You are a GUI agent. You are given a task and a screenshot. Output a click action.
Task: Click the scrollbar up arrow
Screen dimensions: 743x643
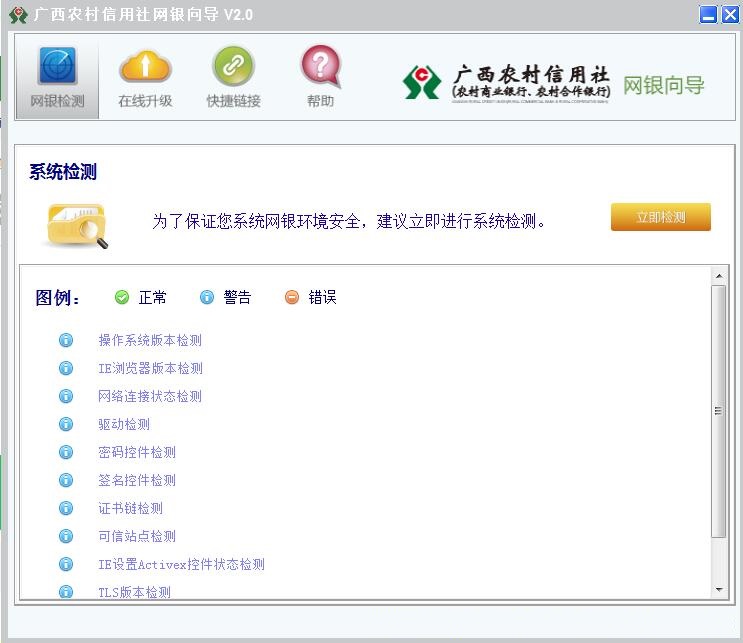click(718, 275)
